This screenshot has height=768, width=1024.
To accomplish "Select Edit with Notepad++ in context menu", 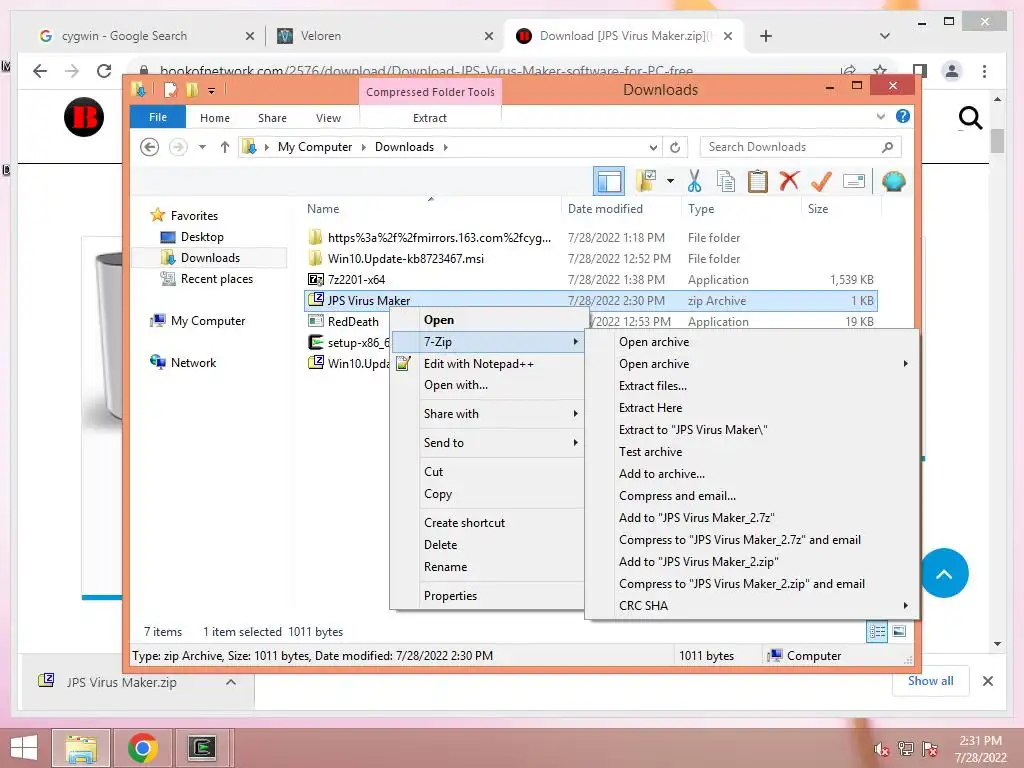I will 479,364.
